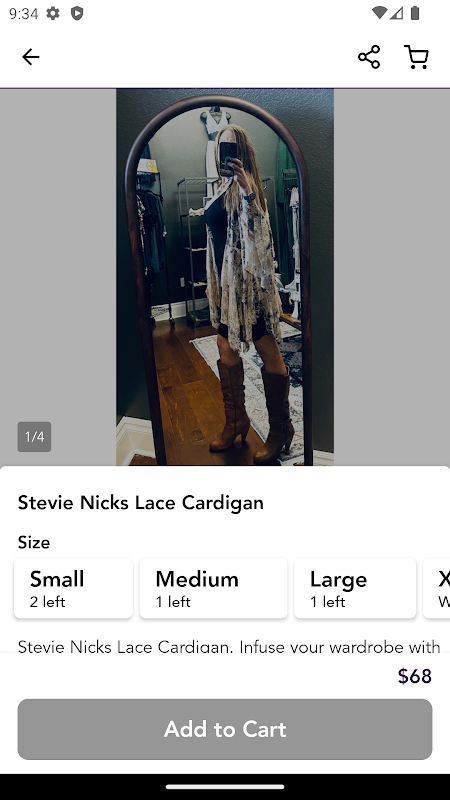The height and width of the screenshot is (800, 450).
Task: Tap the shield play icon in status bar
Action: coord(77,13)
